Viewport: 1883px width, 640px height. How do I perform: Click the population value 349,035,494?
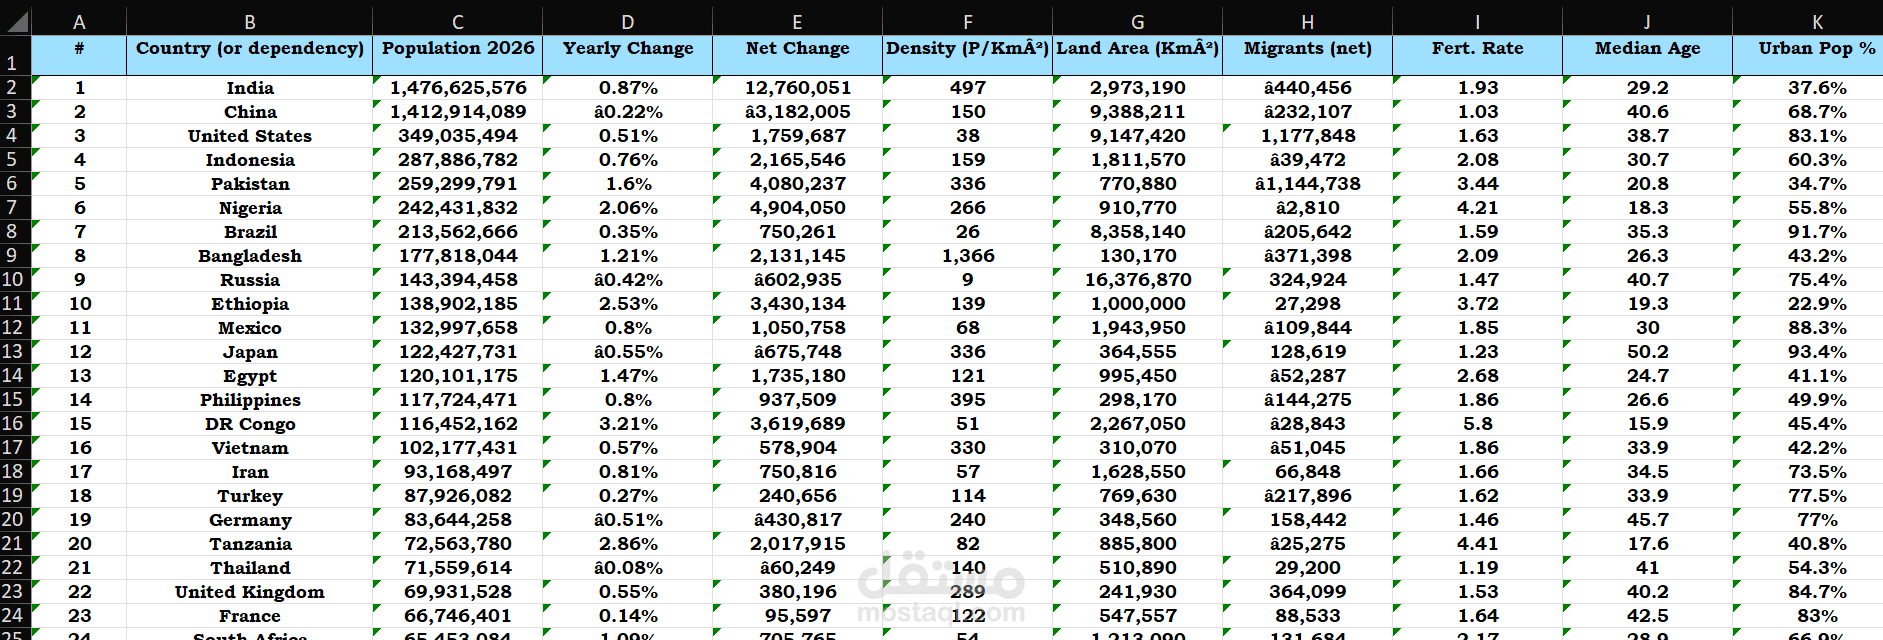[457, 136]
